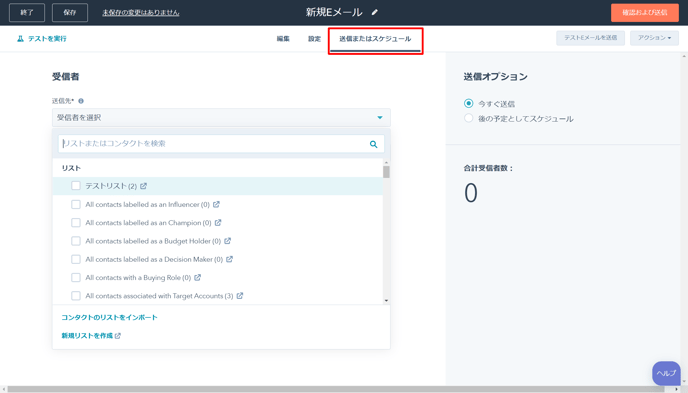
Task: Click the テストEメールを送信 button
Action: point(591,38)
